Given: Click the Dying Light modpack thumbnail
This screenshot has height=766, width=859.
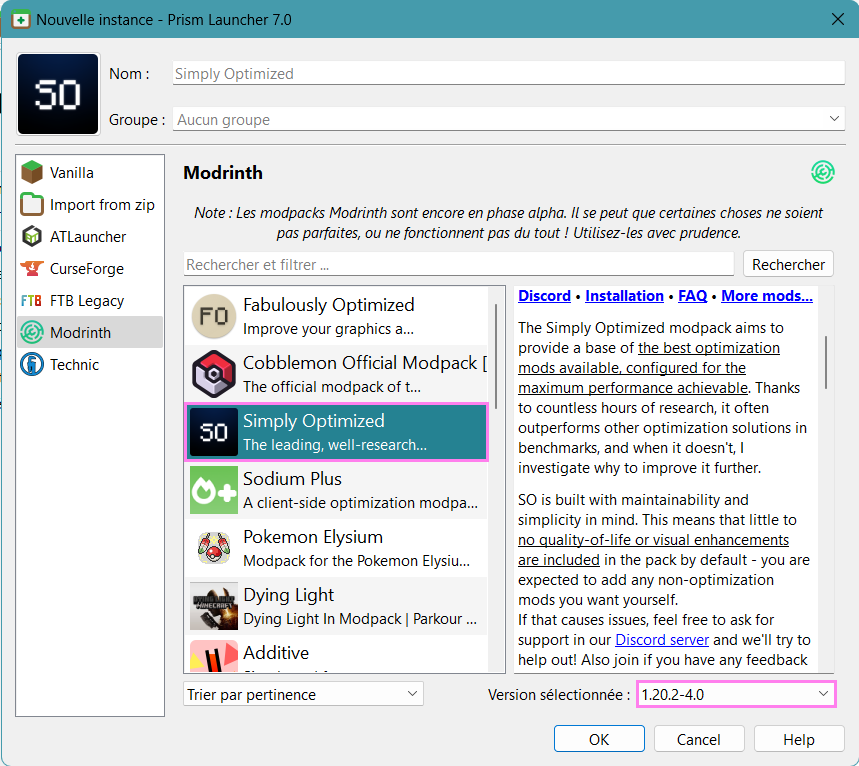Looking at the screenshot, I should click(214, 606).
